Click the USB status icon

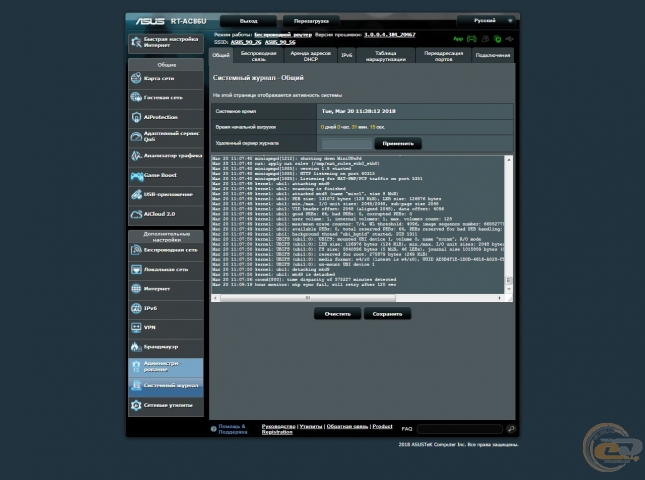coord(510,39)
